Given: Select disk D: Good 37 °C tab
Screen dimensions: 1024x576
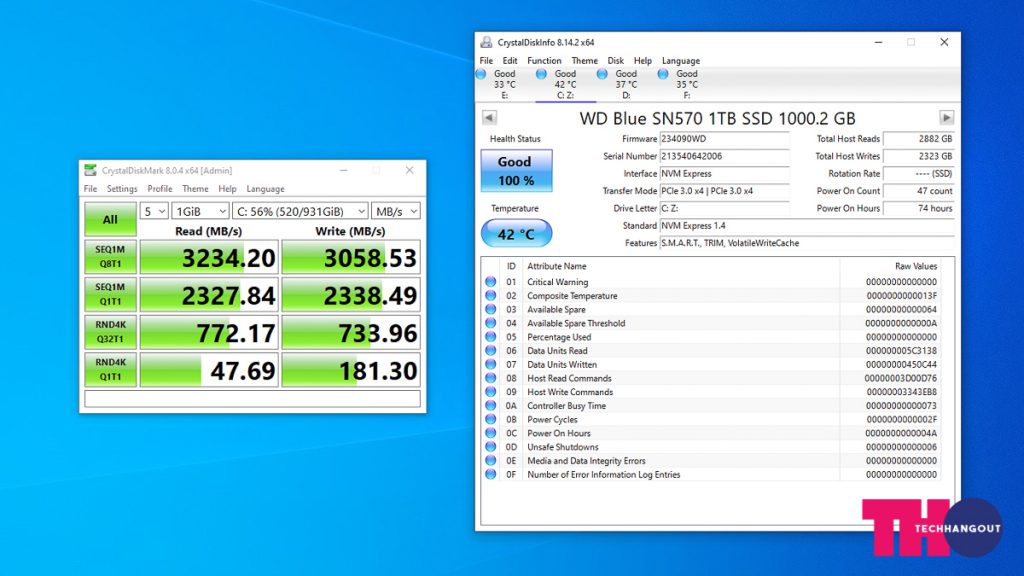Looking at the screenshot, I should [x=626, y=84].
